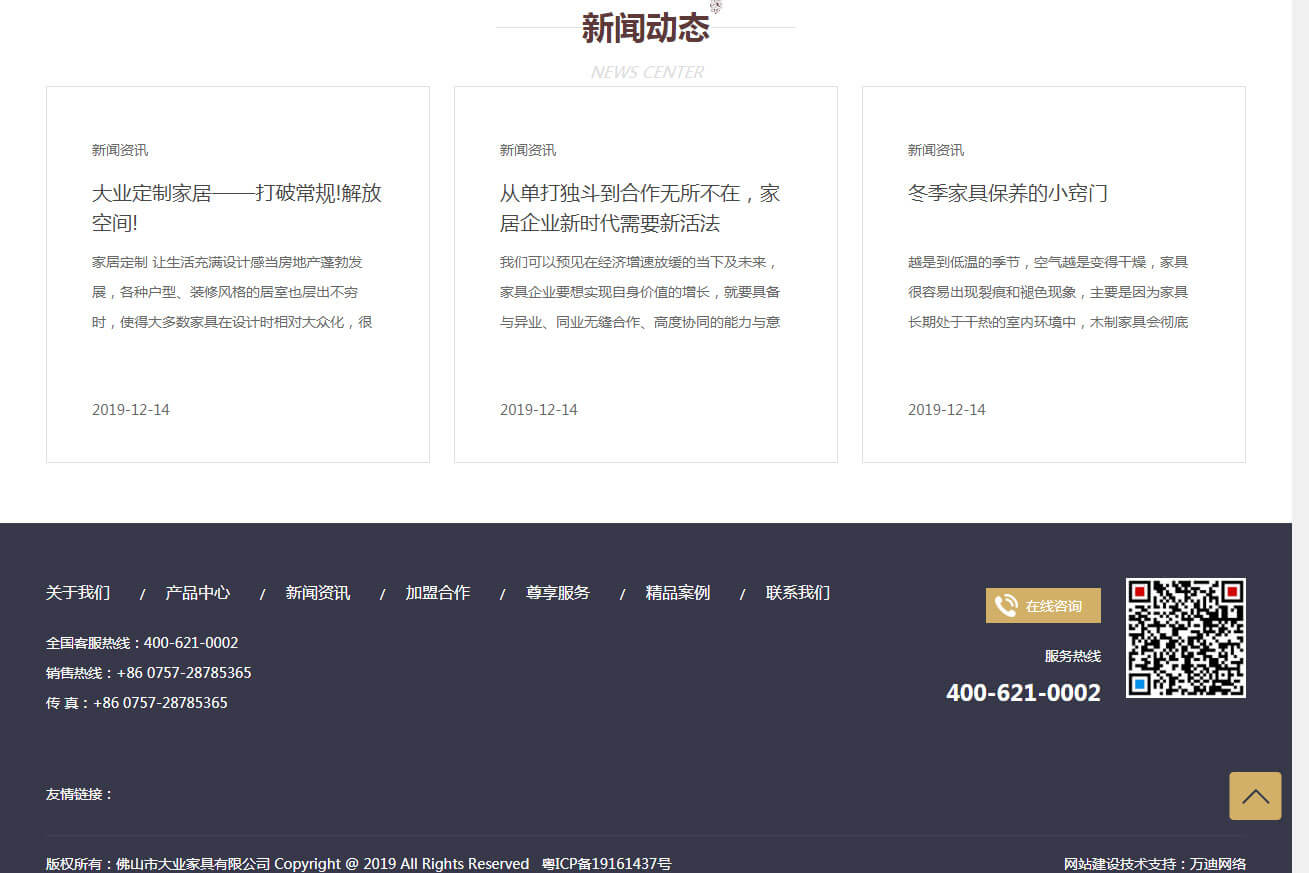Open 精品案例 footer link

[678, 593]
